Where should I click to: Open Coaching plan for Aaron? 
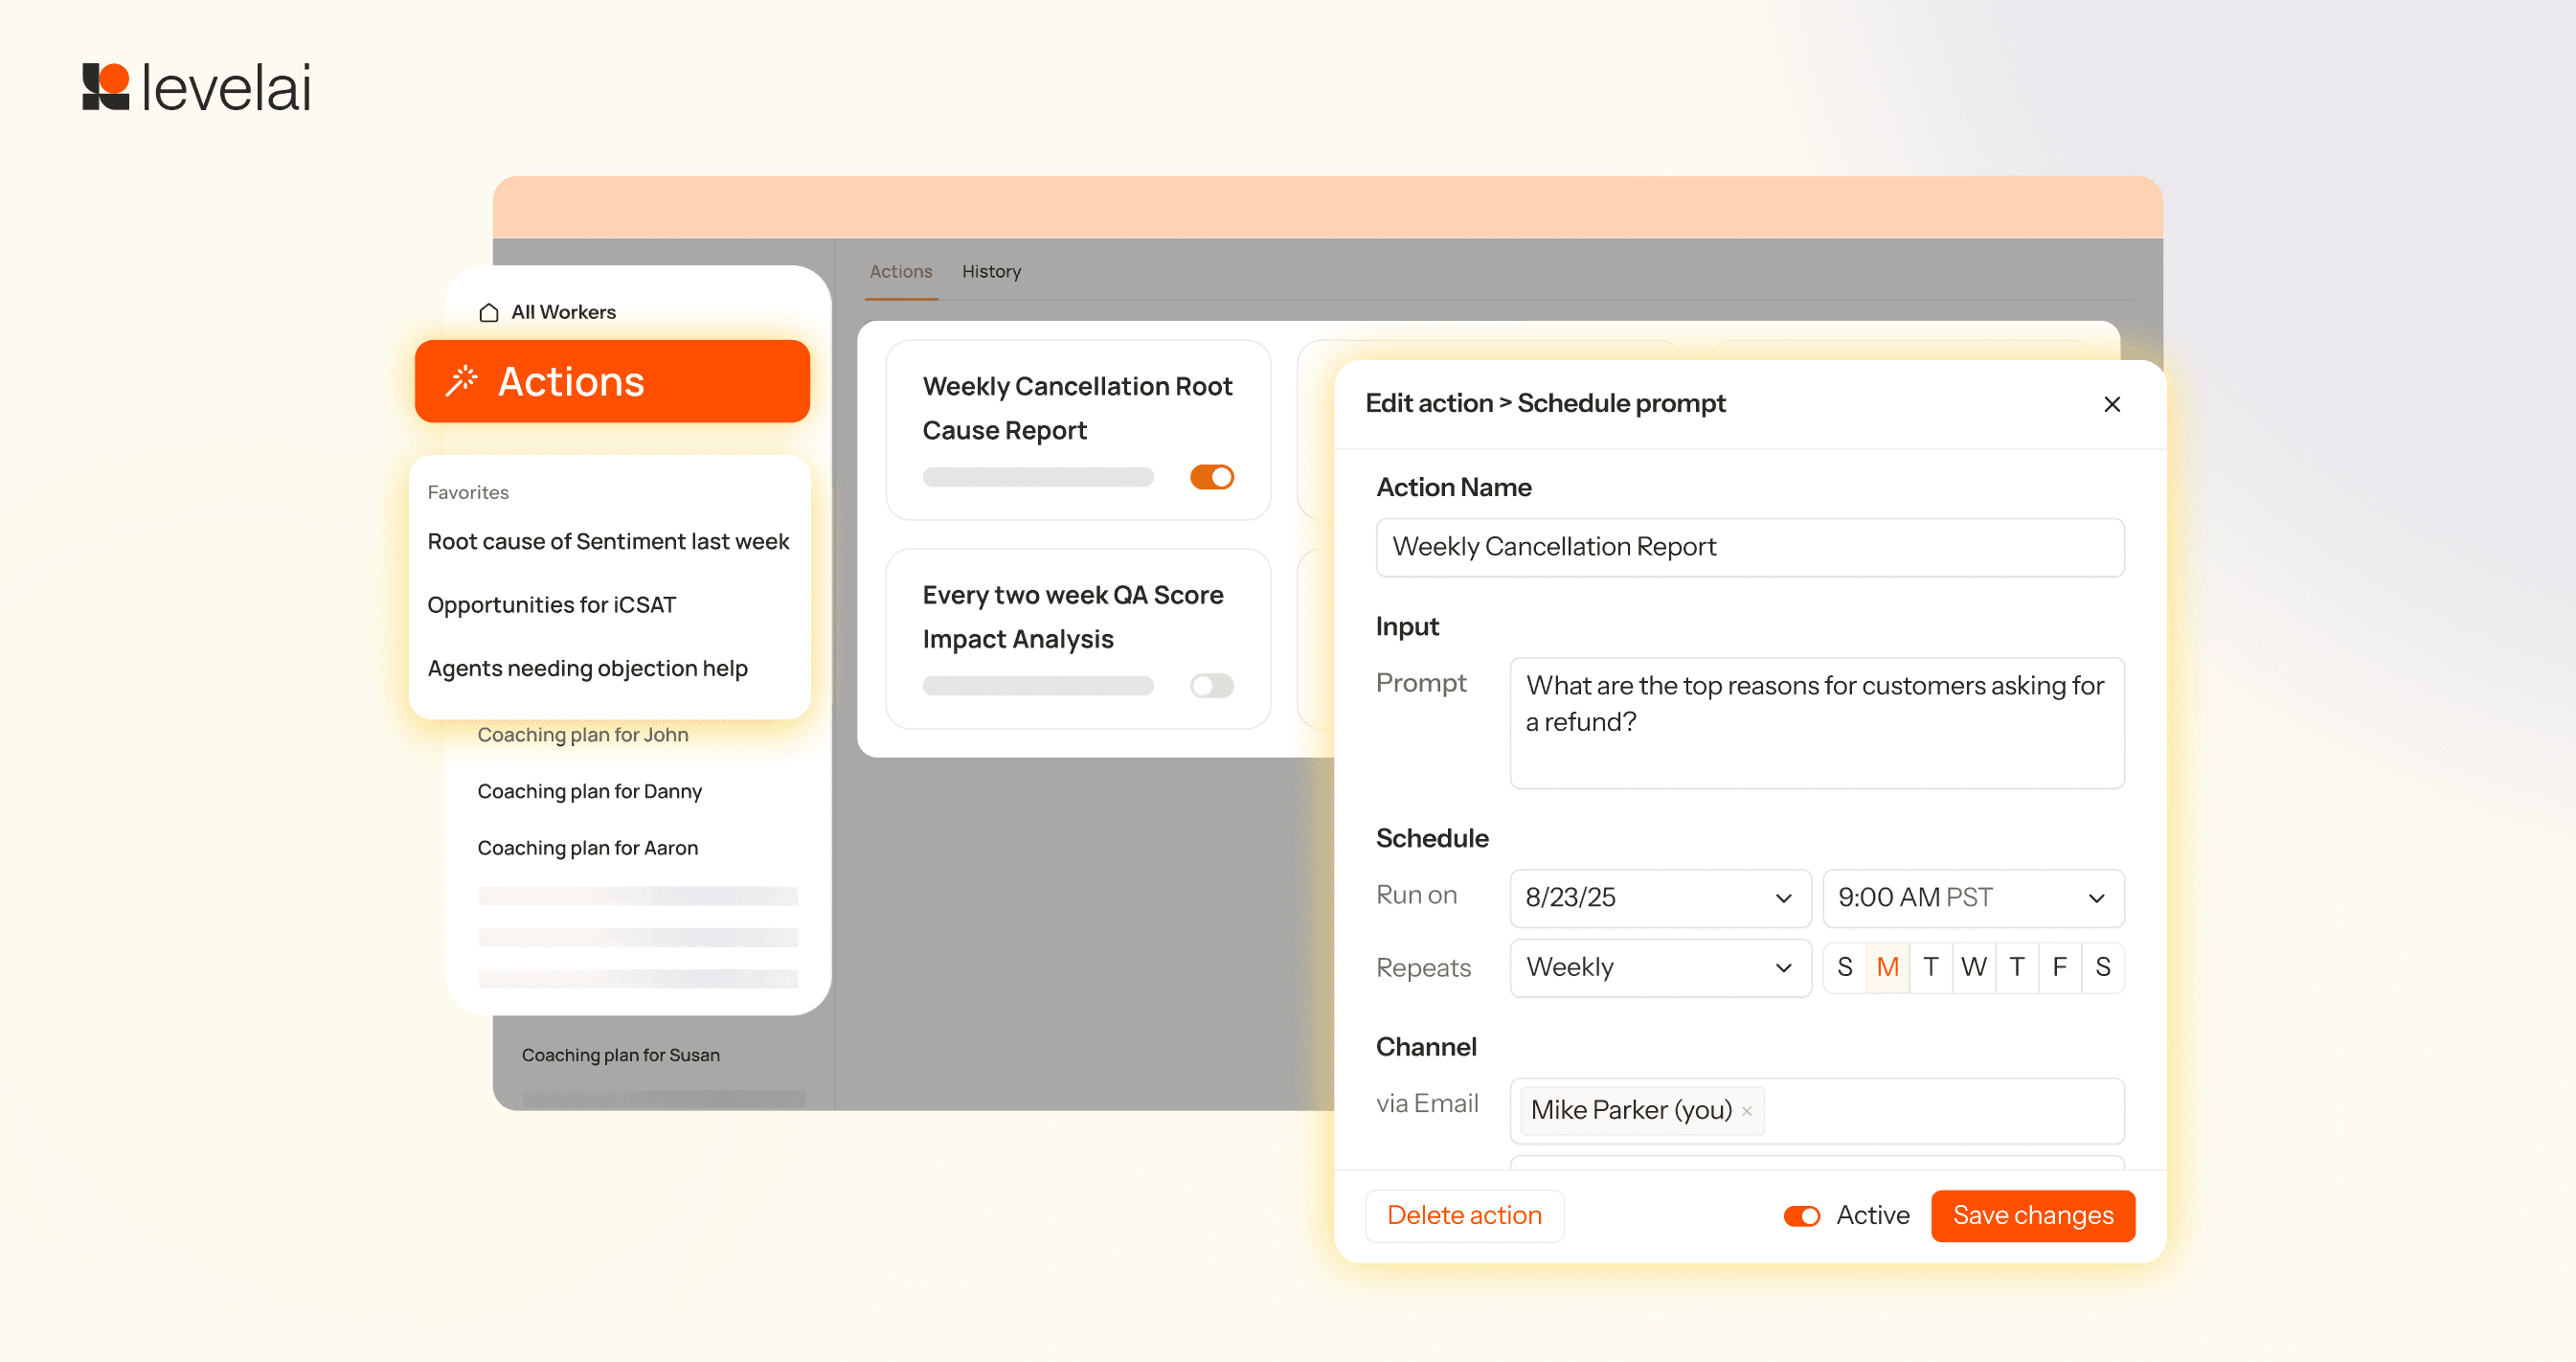[587, 848]
